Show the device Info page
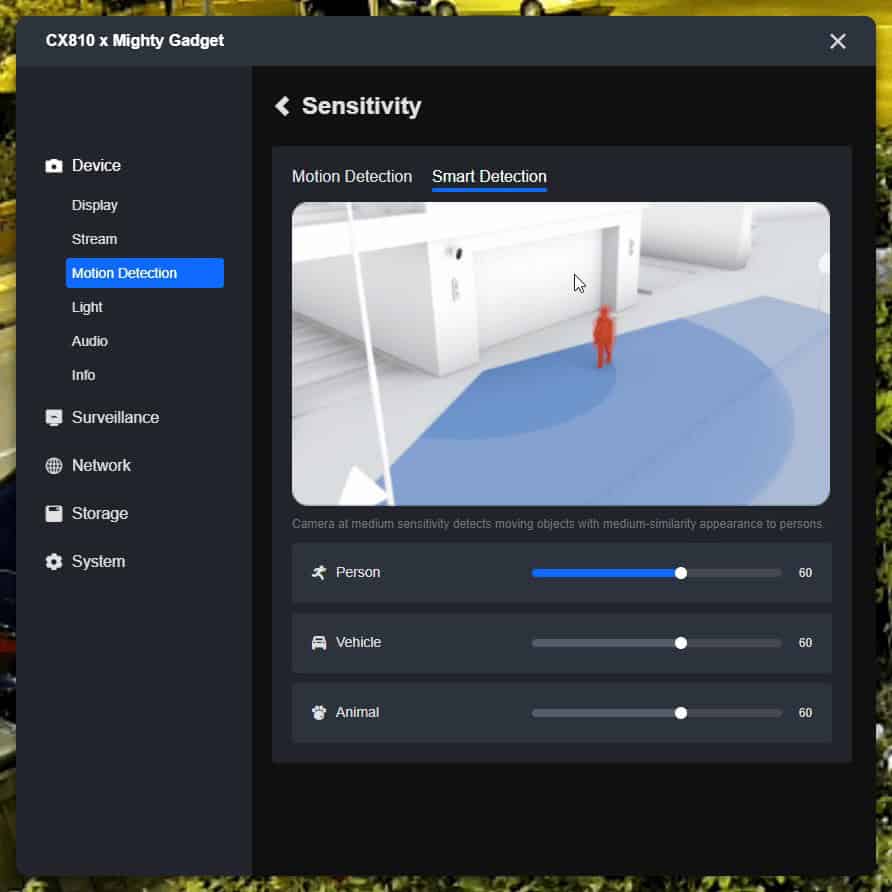892x892 pixels. 84,375
